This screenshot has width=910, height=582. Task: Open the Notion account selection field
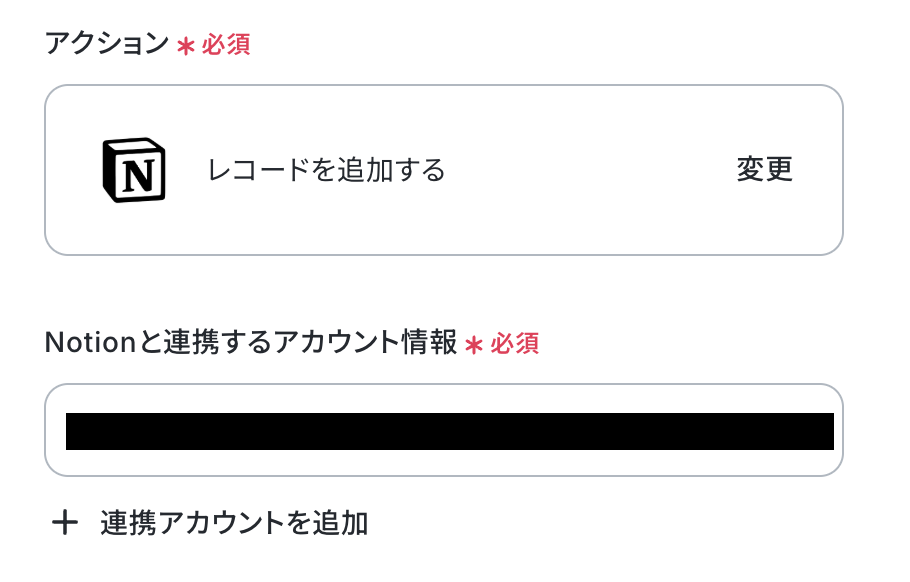click(444, 430)
